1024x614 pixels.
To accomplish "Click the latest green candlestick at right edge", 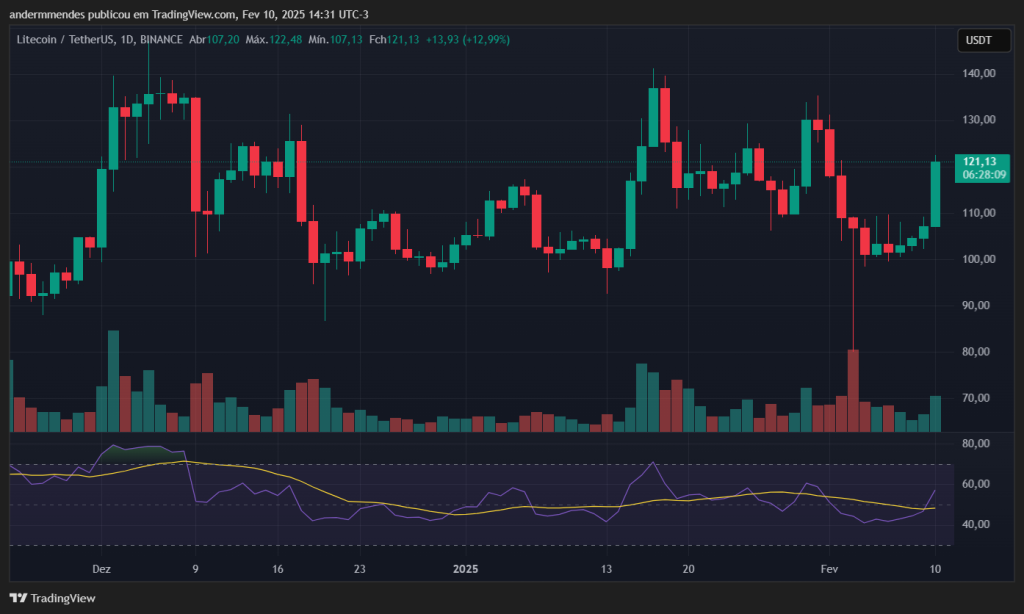I will click(935, 194).
